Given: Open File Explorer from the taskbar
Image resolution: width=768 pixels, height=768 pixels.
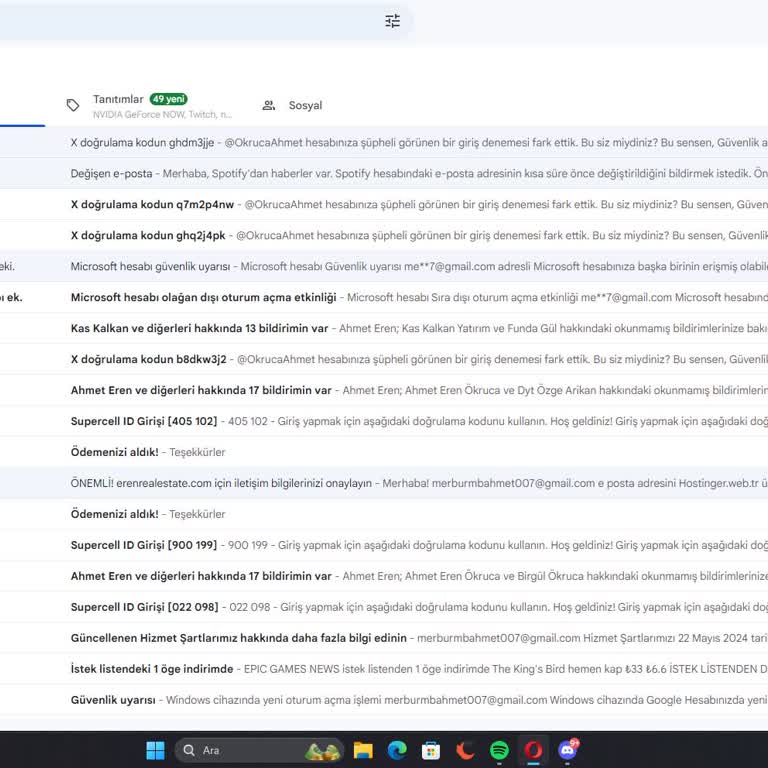Looking at the screenshot, I should 363,750.
